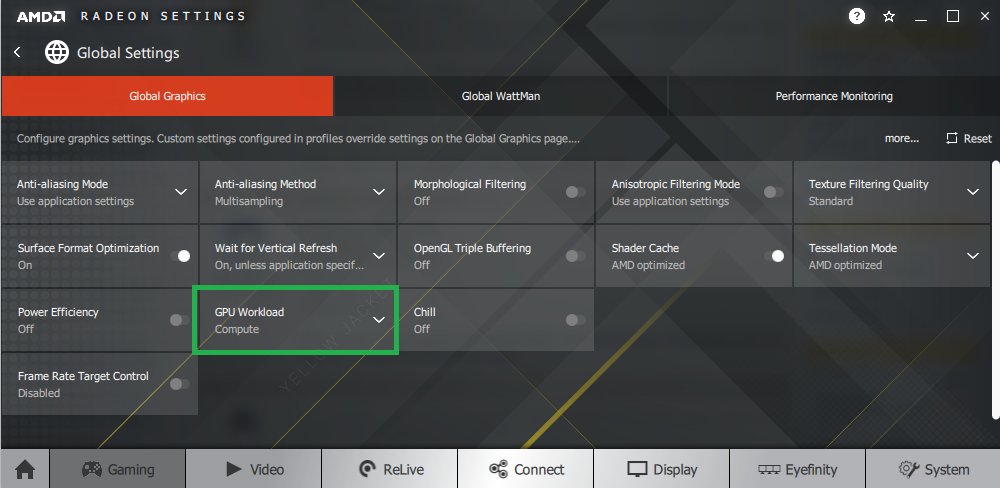Open Wait for Vertical Refresh dropdown
Image resolution: width=1000 pixels, height=488 pixels.
point(379,256)
